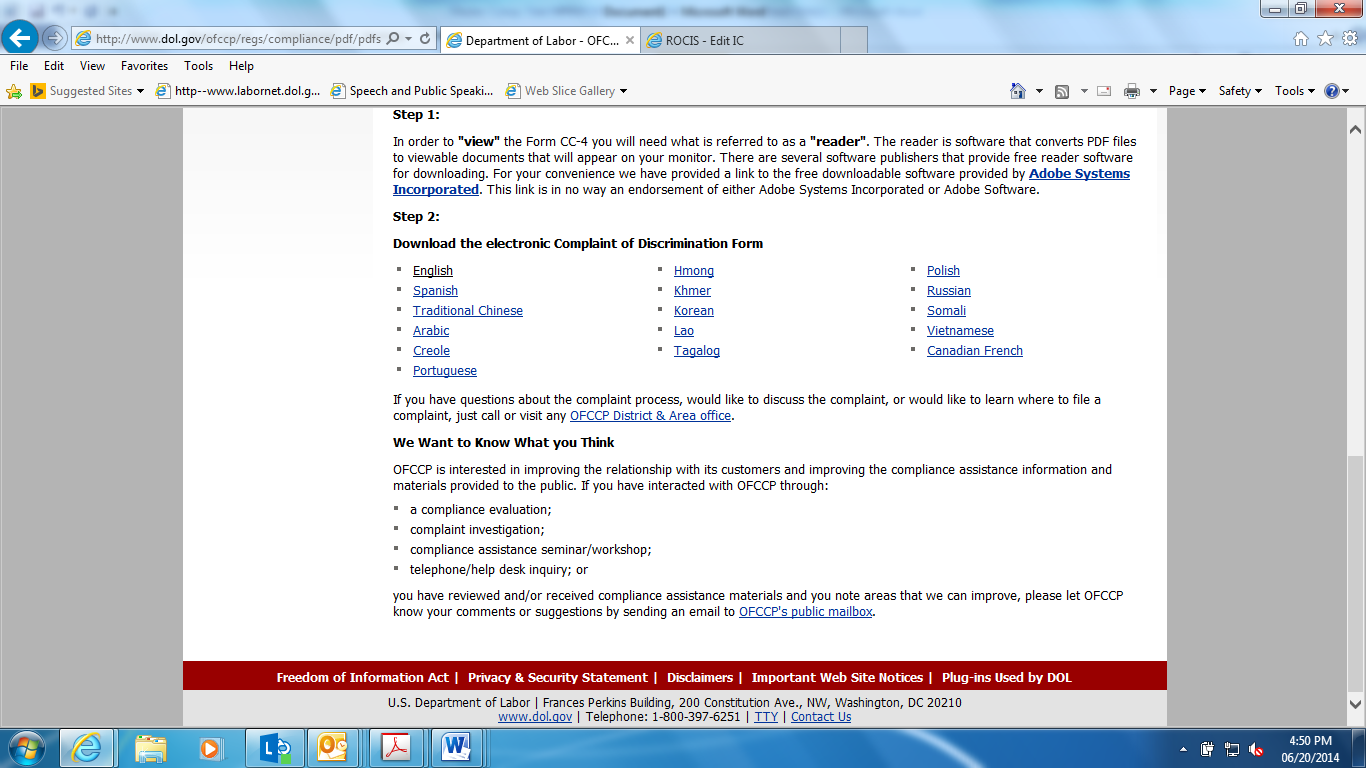Launch Windows Media Player from the taskbar
This screenshot has height=768, width=1366.
pyautogui.click(x=210, y=748)
